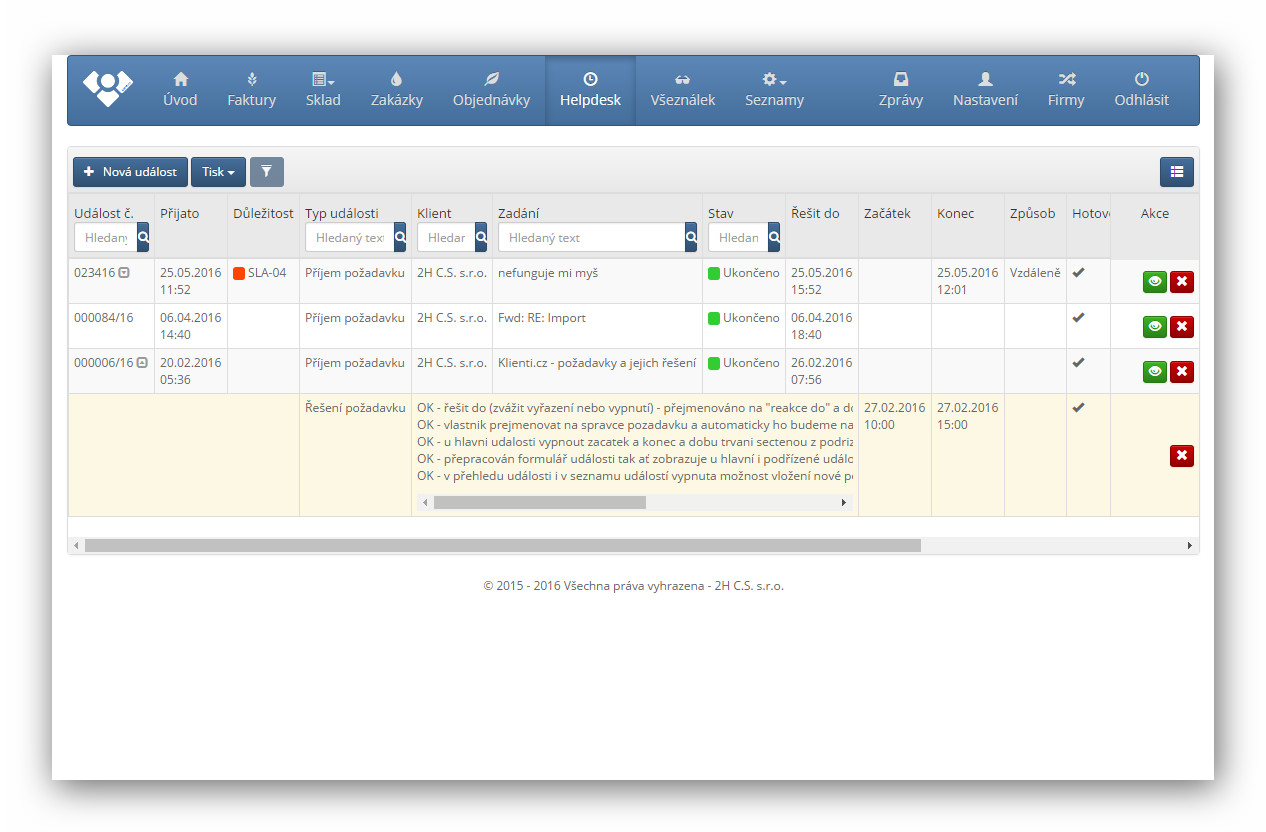This screenshot has height=832, width=1266.
Task: Click the filter funnel icon button
Action: coord(266,172)
